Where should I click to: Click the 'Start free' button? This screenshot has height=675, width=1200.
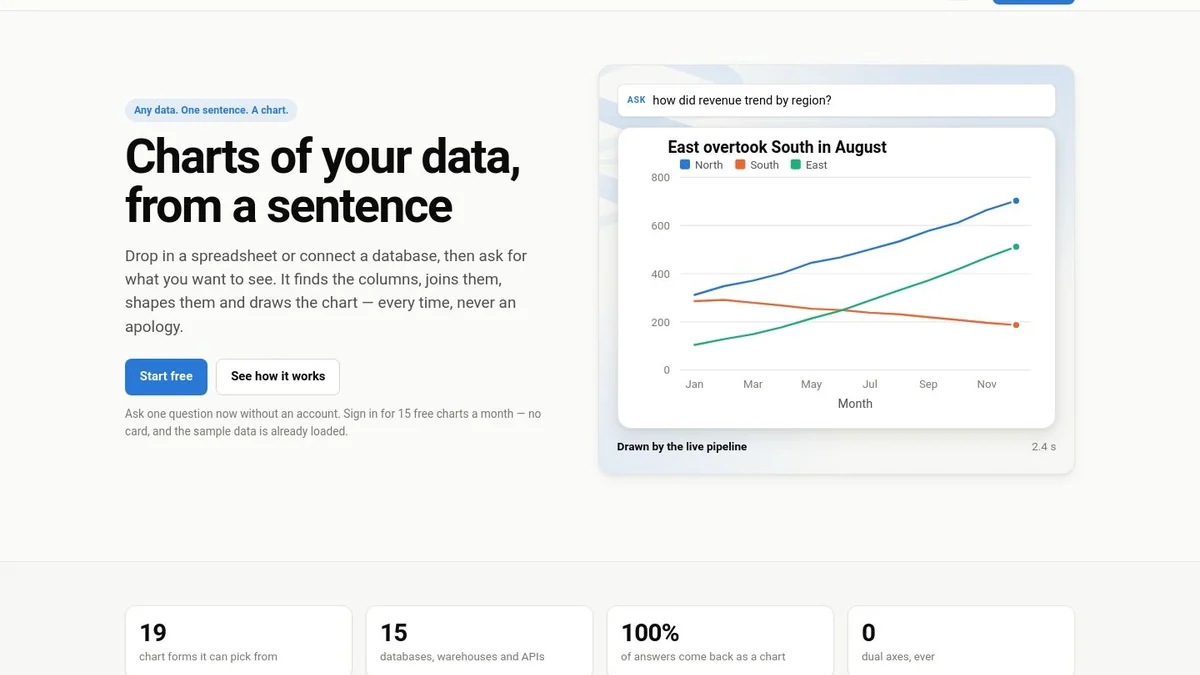coord(166,376)
